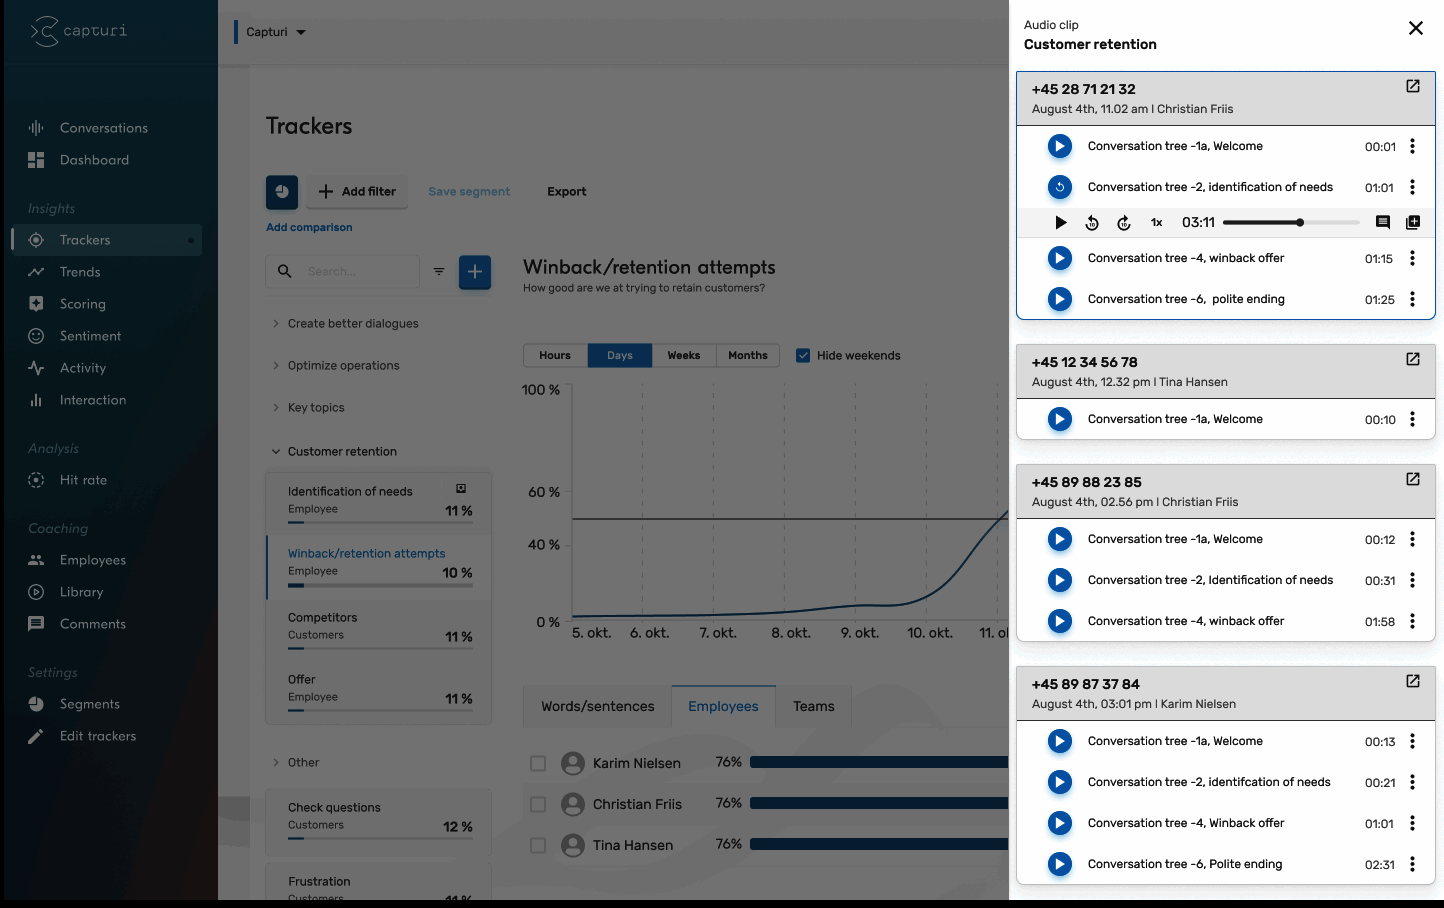The height and width of the screenshot is (908, 1444).
Task: Switch to the Words/sentences tab
Action: tap(597, 706)
